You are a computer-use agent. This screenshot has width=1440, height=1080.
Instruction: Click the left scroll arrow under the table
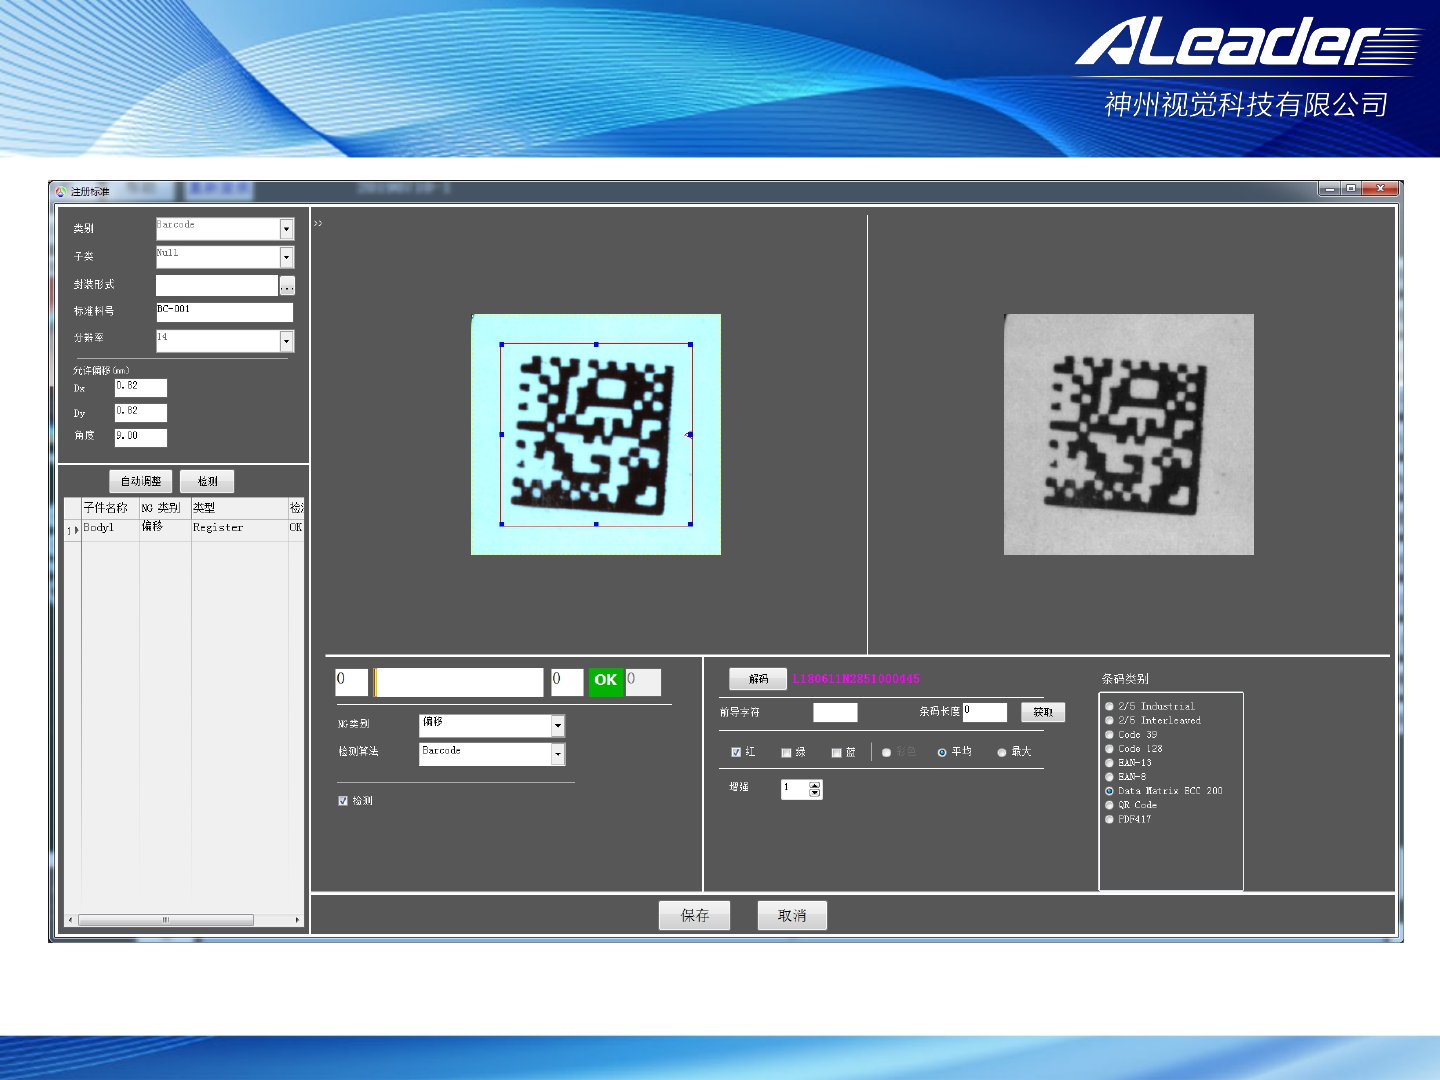70,920
